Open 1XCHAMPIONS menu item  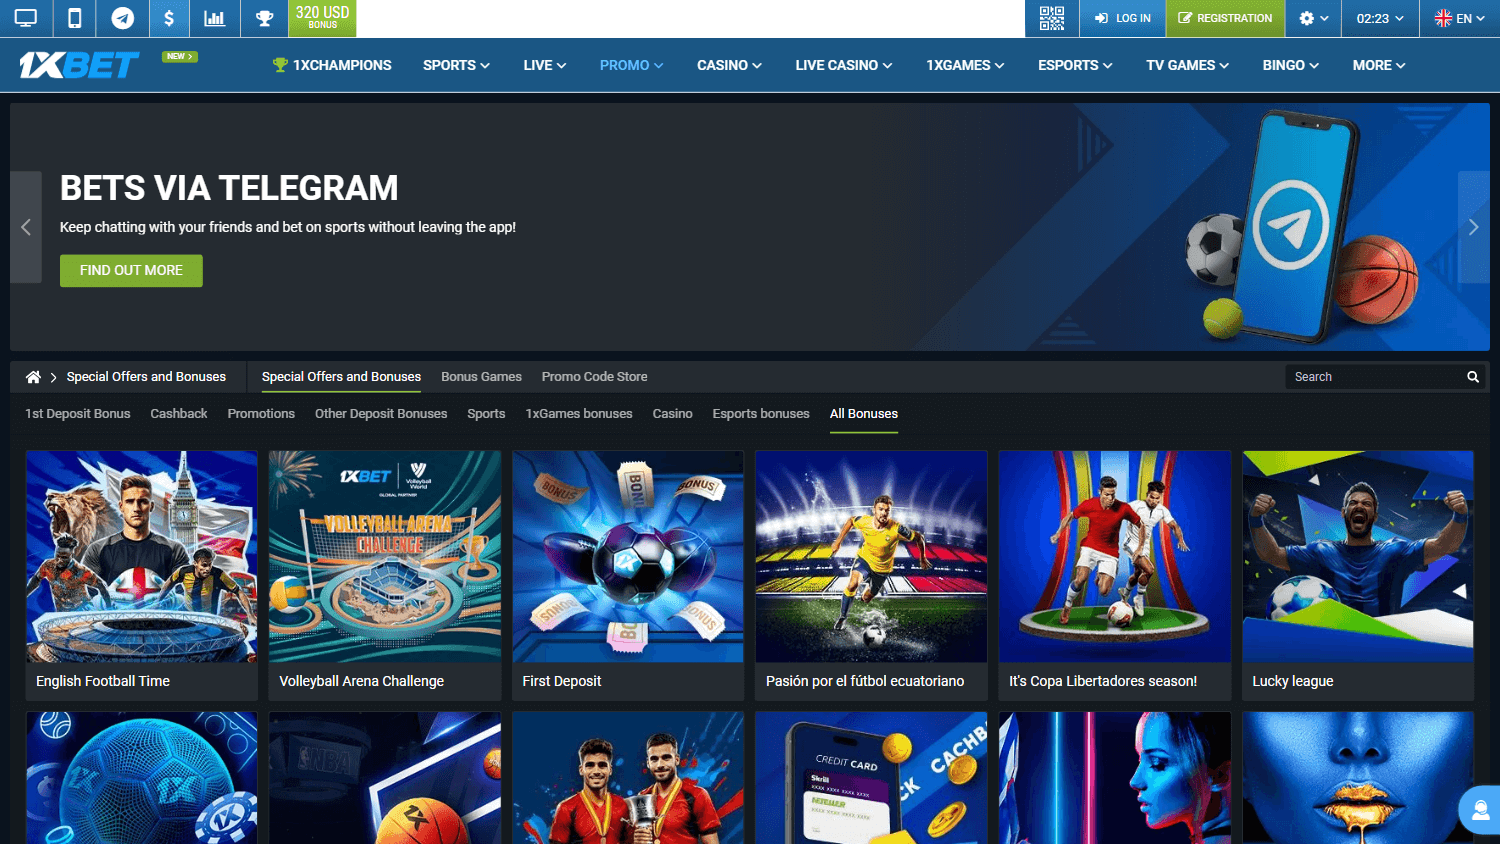[332, 65]
